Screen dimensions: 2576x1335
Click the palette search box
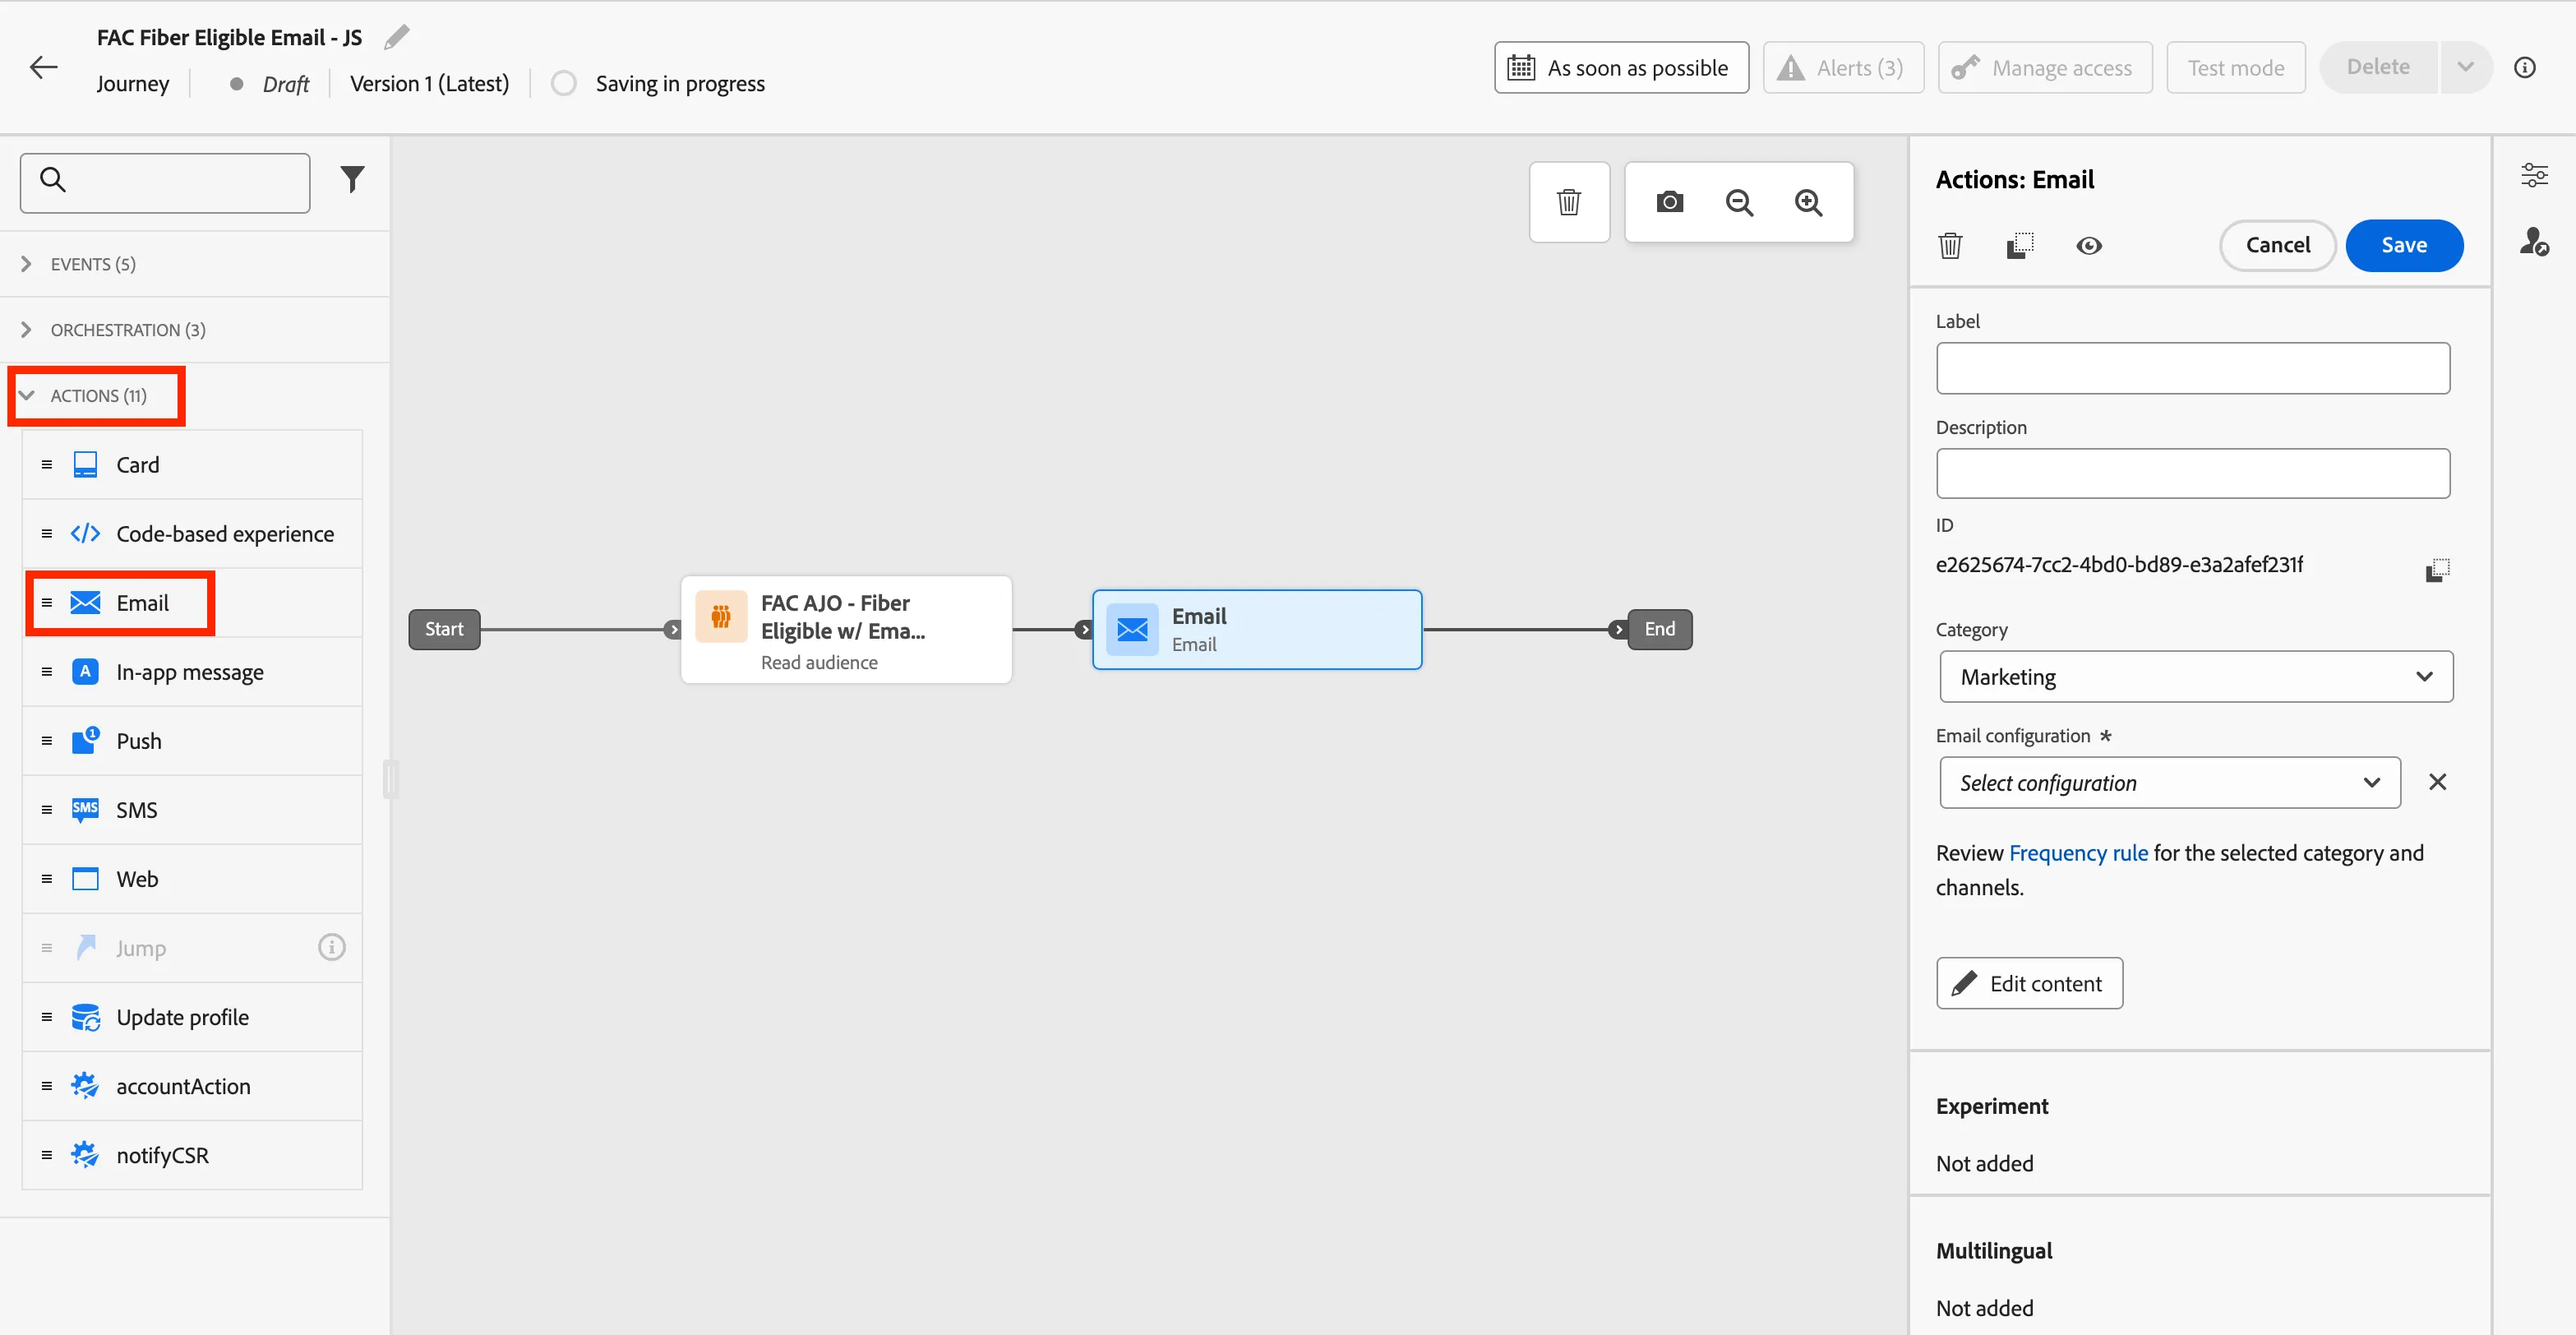click(165, 182)
